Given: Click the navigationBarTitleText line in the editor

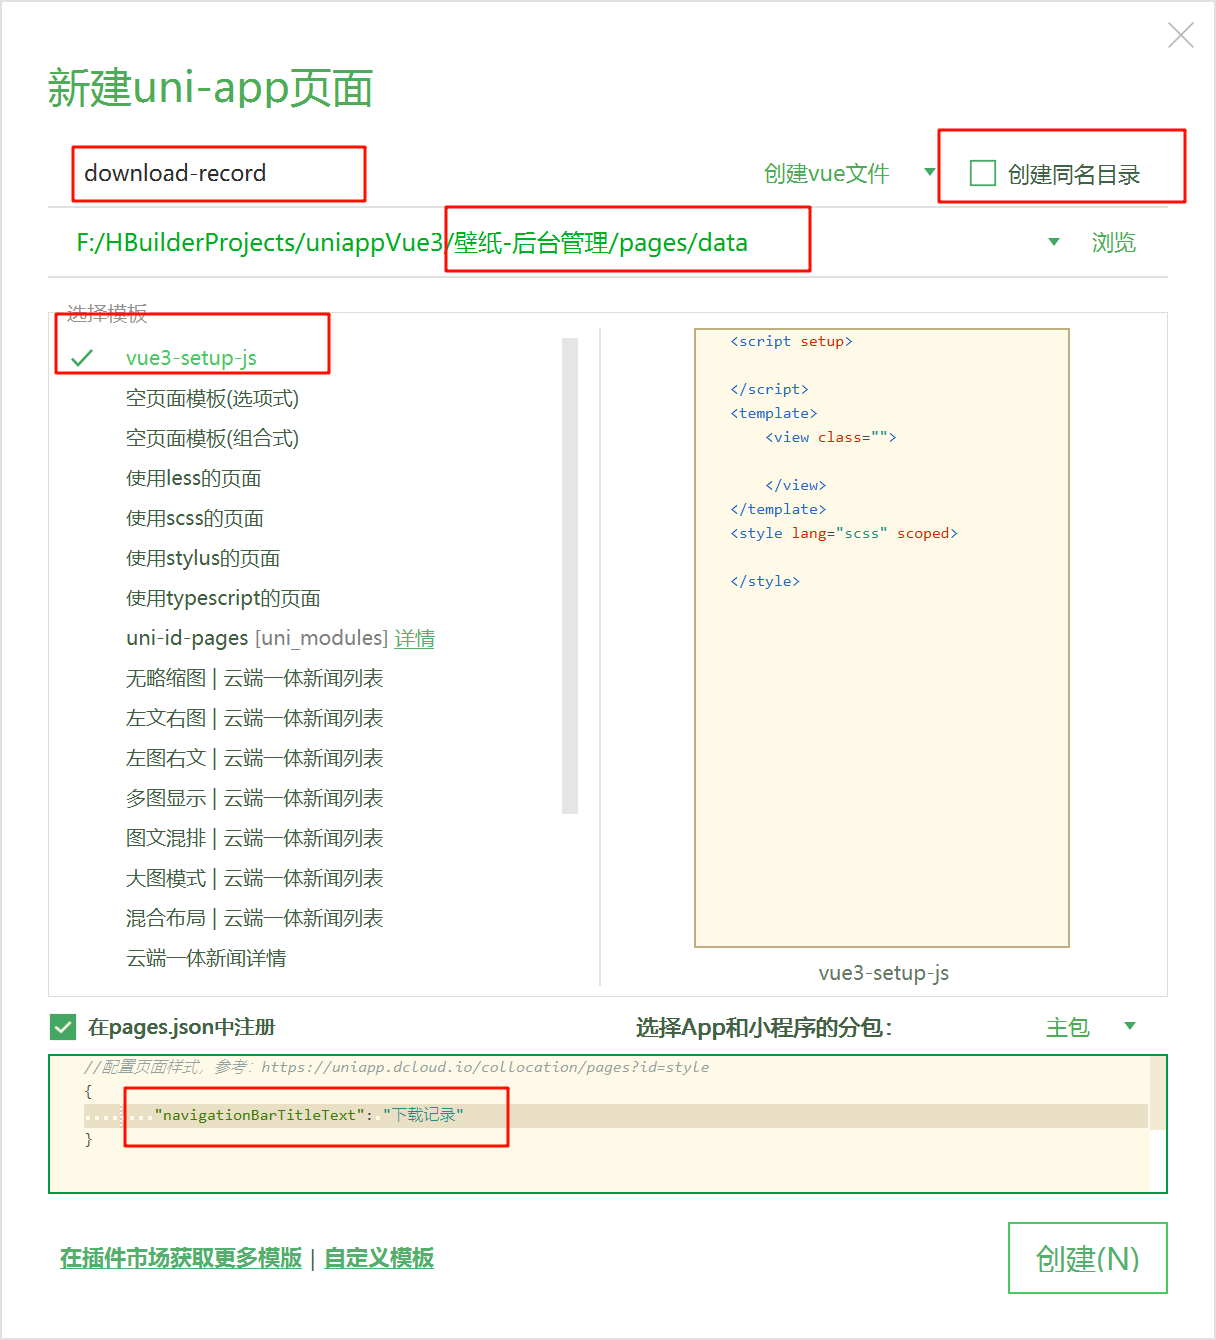Looking at the screenshot, I should [615, 1115].
